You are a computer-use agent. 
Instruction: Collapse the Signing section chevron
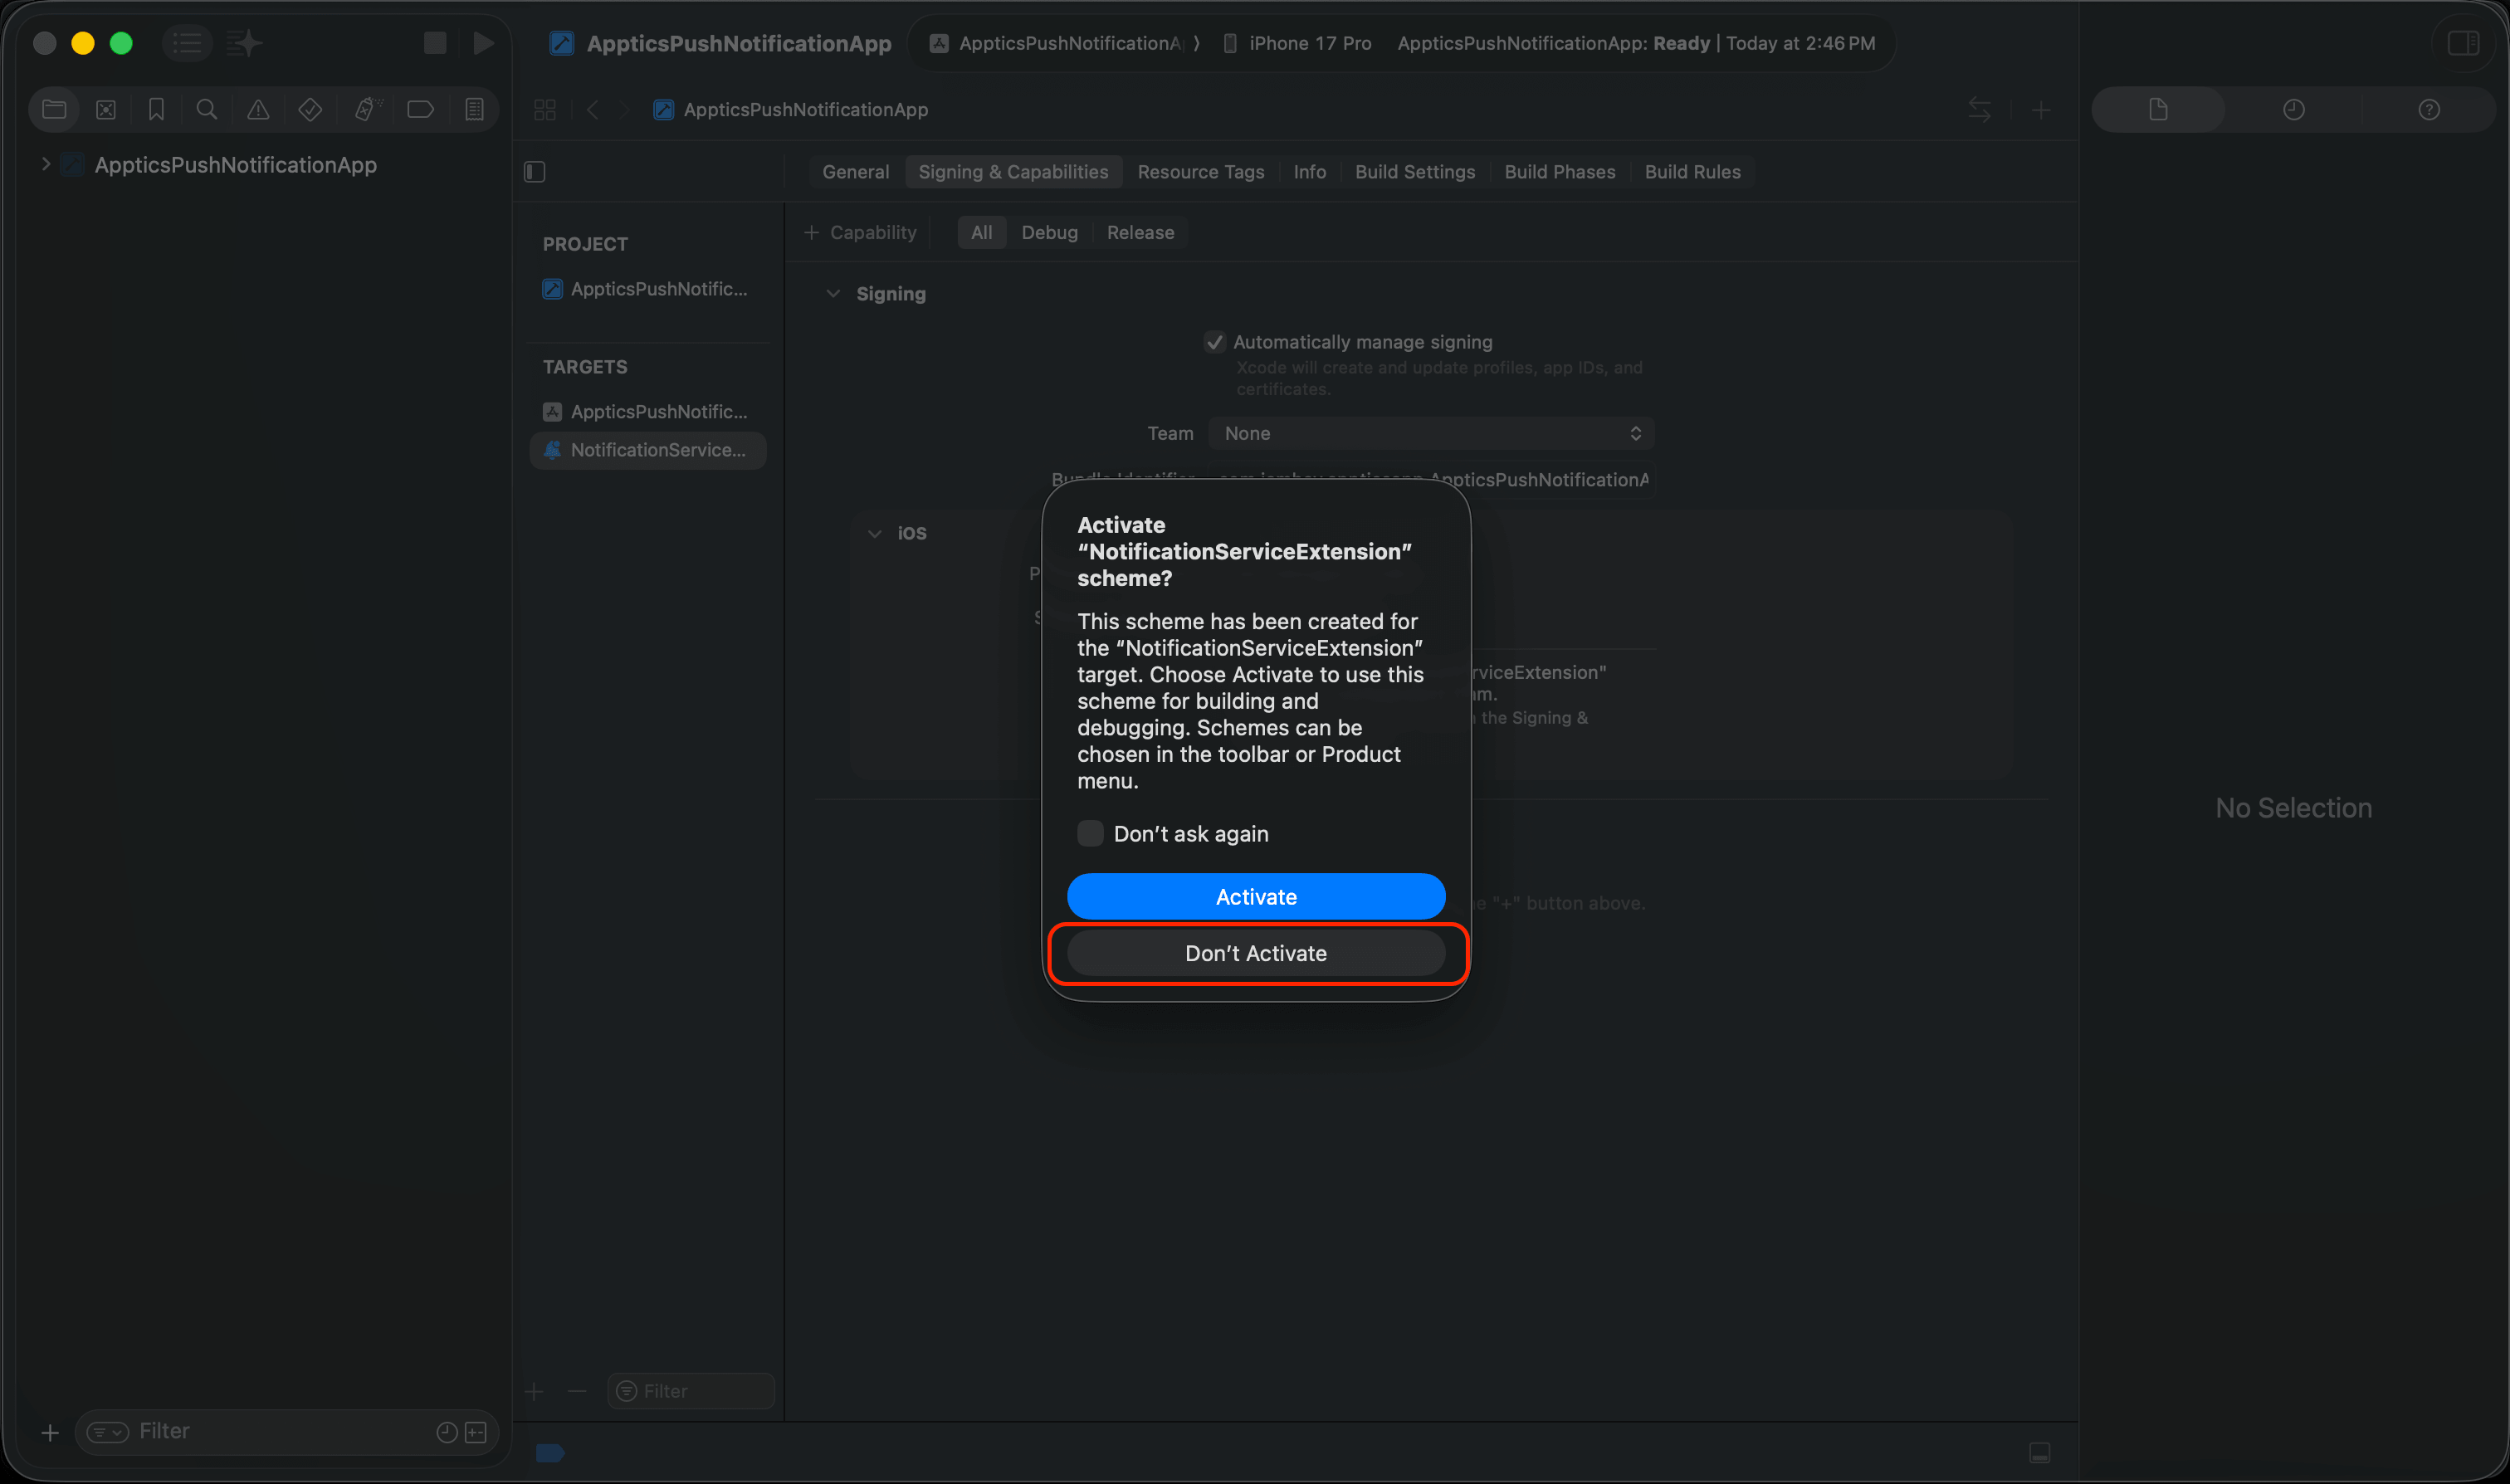833,294
